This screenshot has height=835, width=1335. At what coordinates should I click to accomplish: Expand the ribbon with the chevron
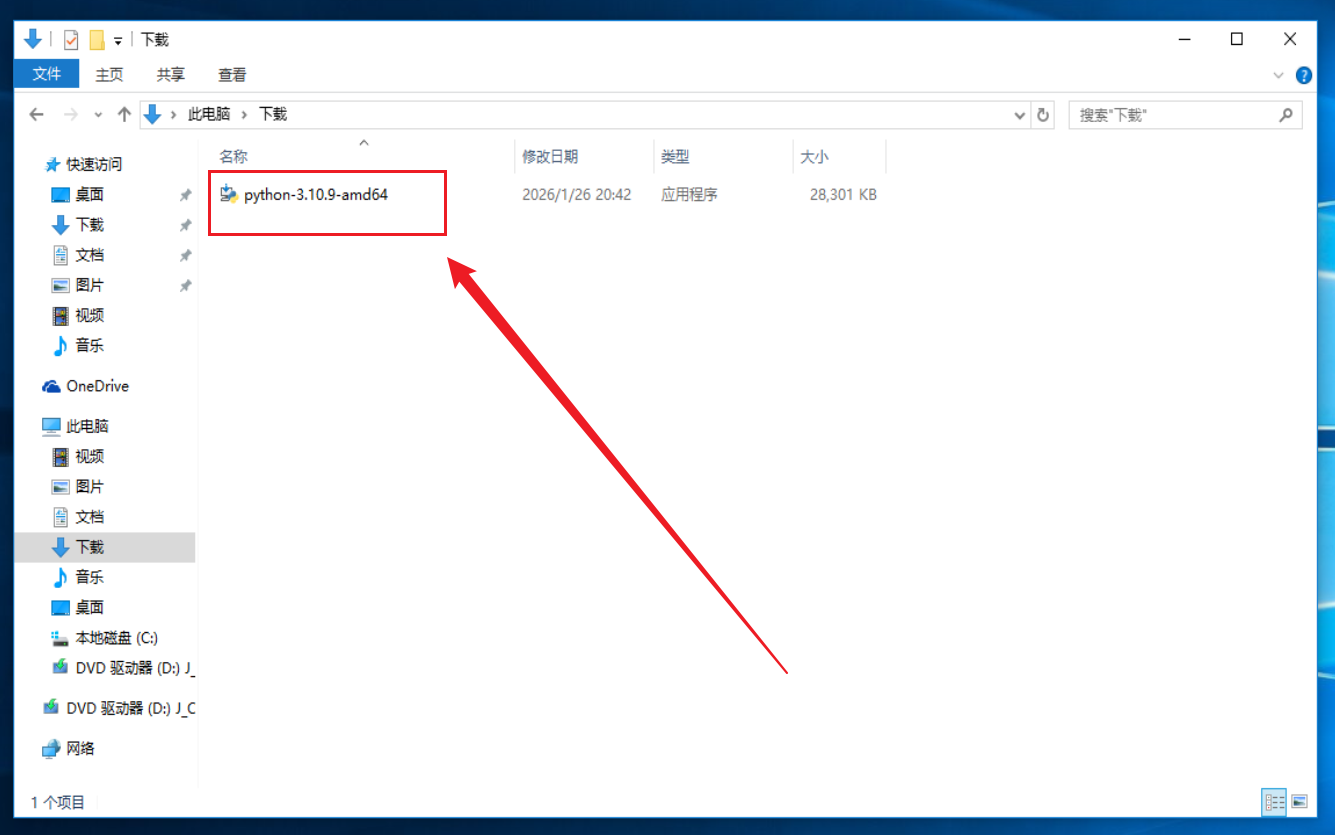coord(1278,75)
